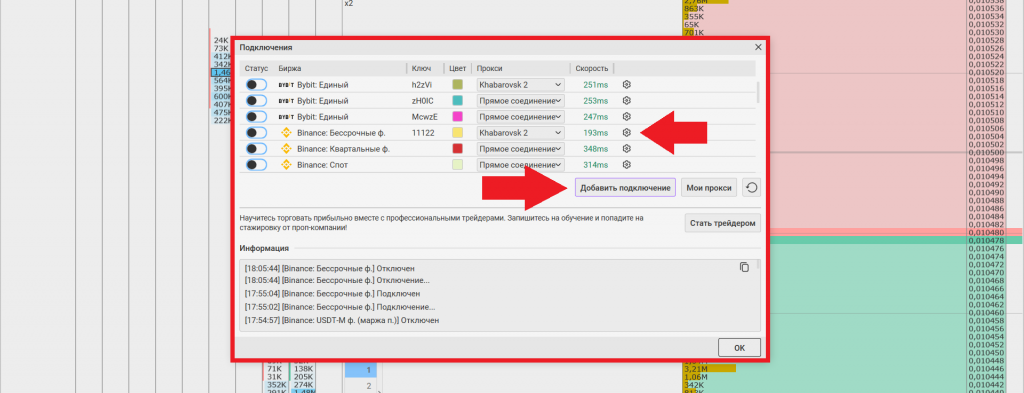Change pale green swatch of Binance Спот
The image size is (1024, 393).
tap(458, 165)
